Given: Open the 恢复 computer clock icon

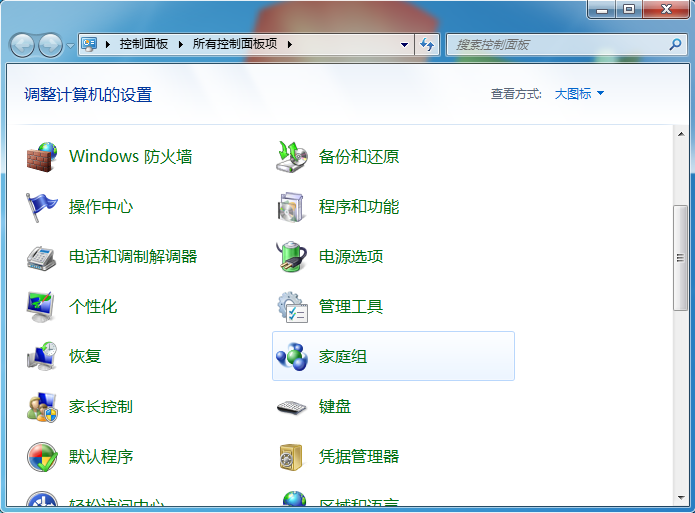Looking at the screenshot, I should [x=42, y=356].
